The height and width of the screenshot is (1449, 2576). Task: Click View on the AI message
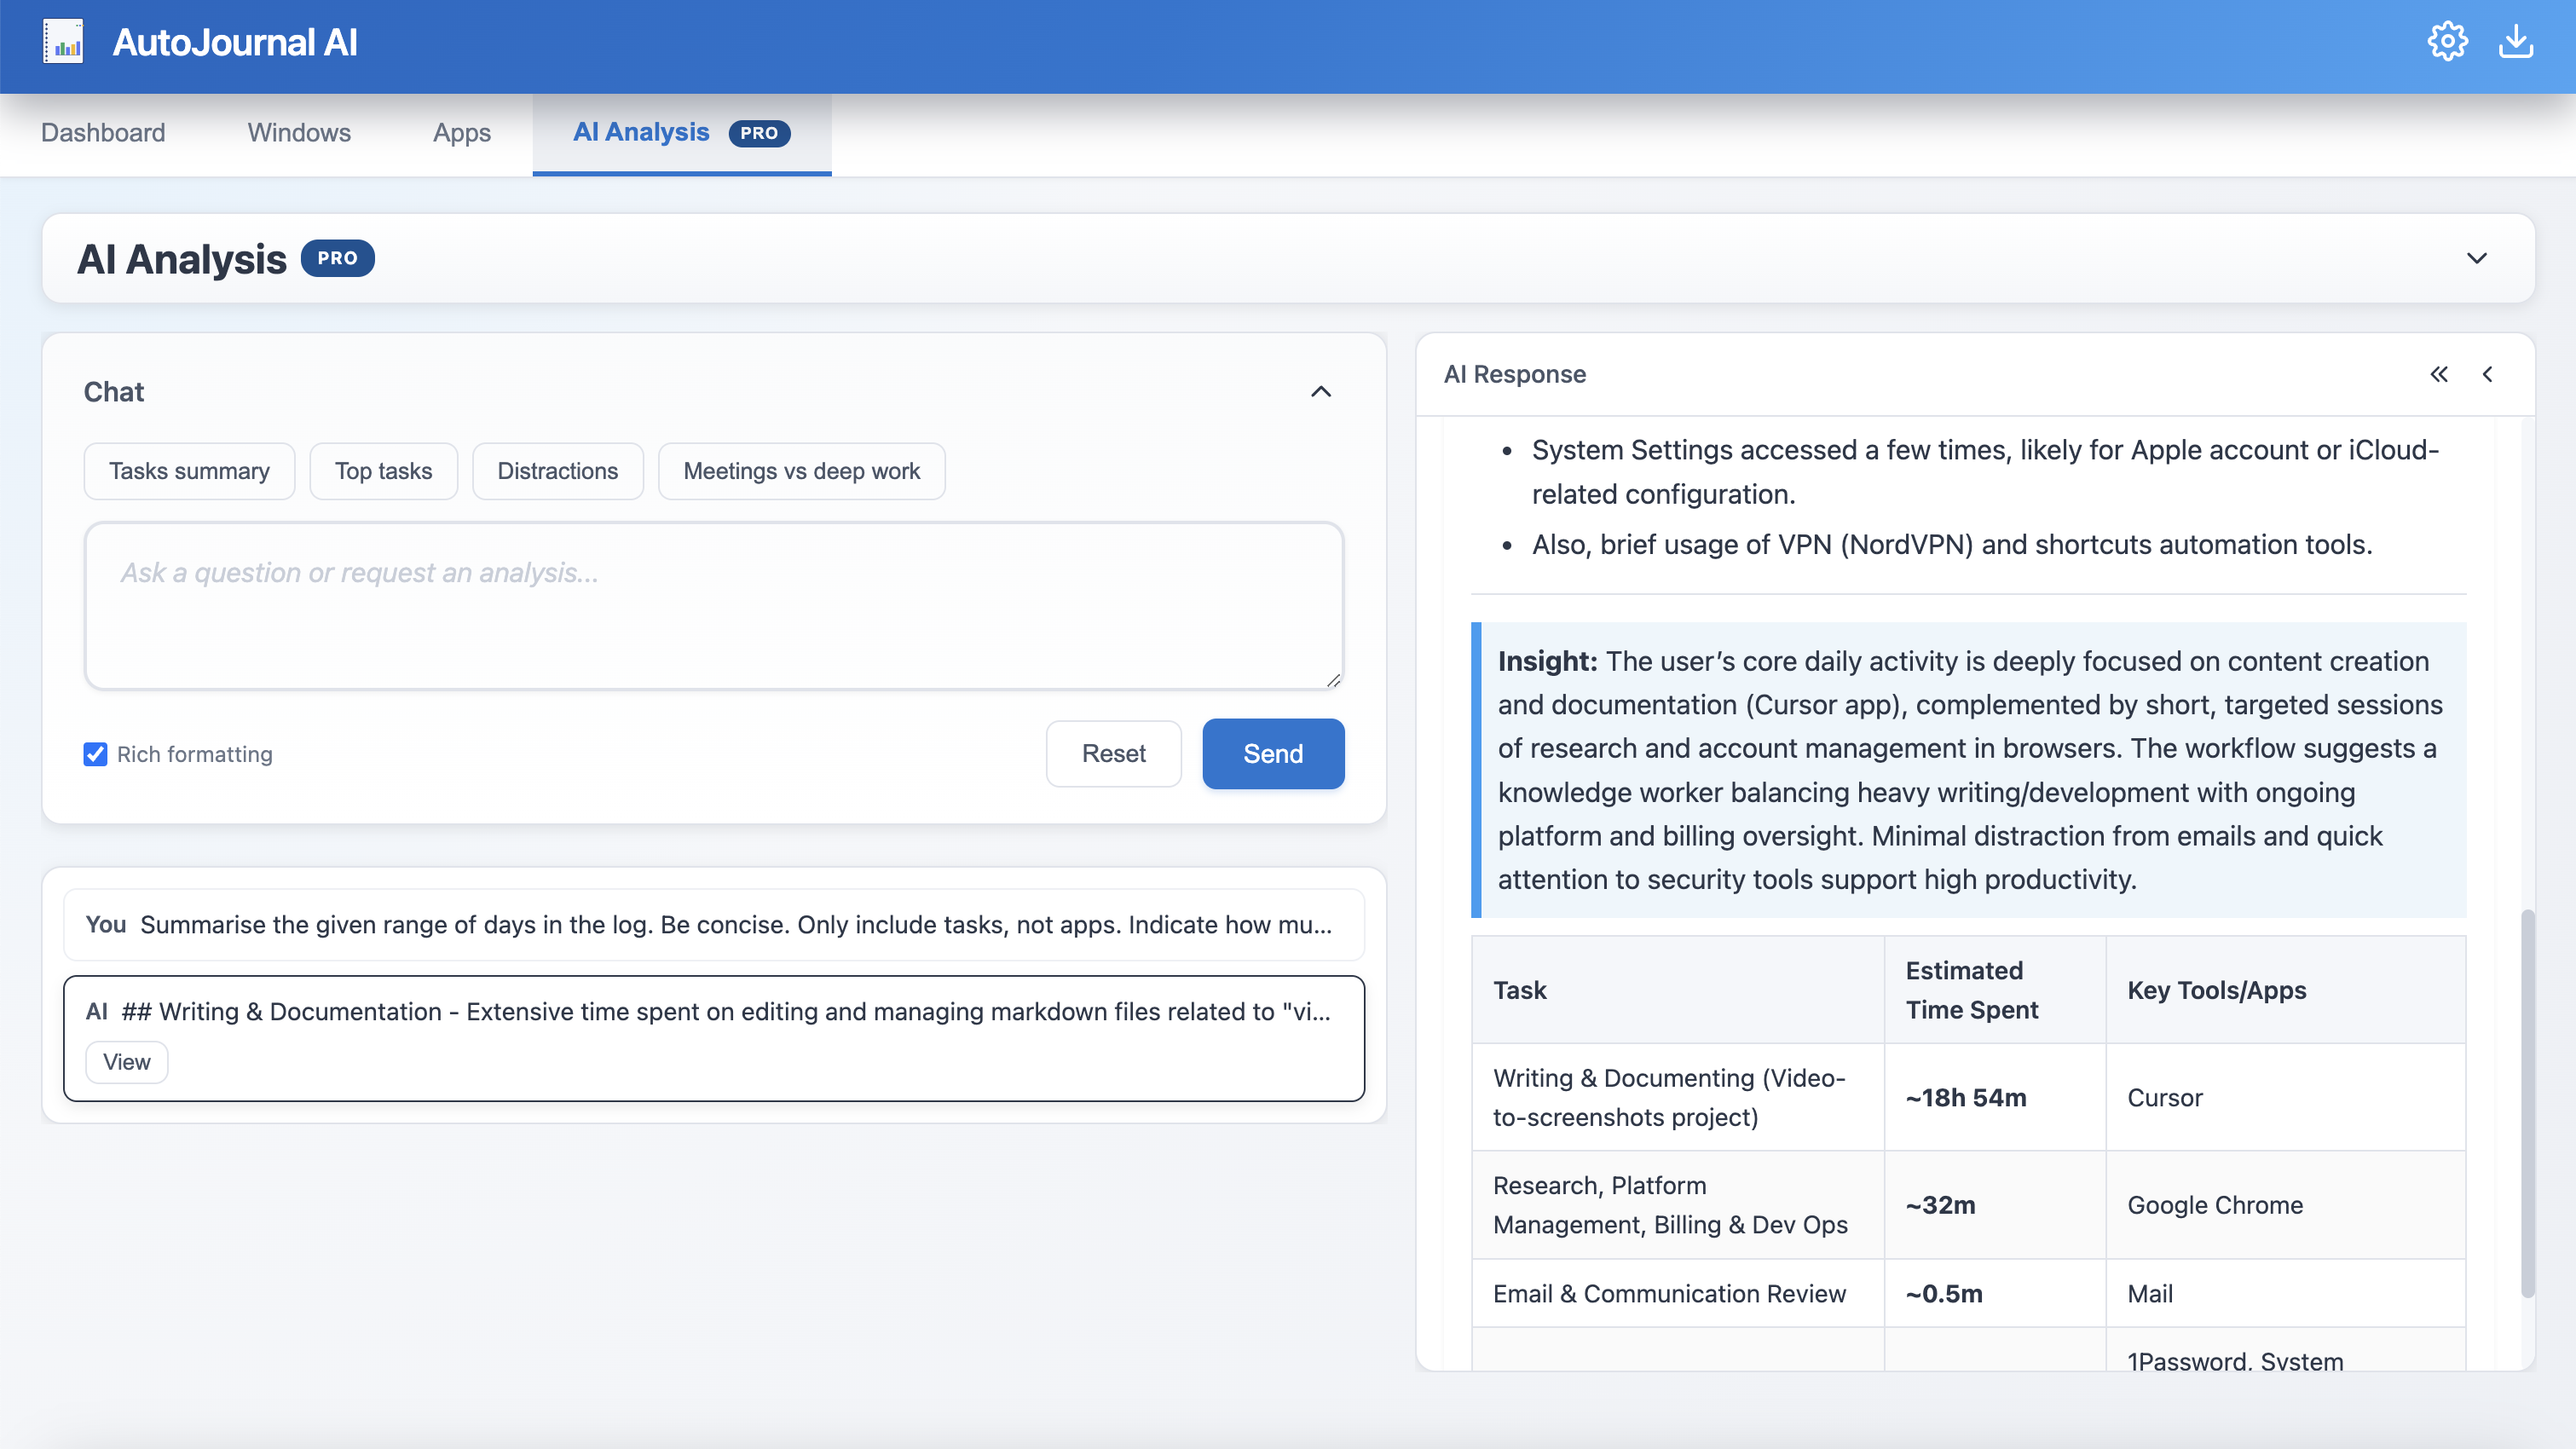click(127, 1062)
